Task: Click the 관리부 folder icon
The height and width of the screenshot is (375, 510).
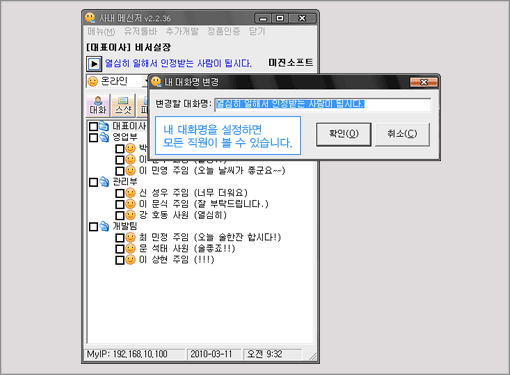Action: [104, 182]
